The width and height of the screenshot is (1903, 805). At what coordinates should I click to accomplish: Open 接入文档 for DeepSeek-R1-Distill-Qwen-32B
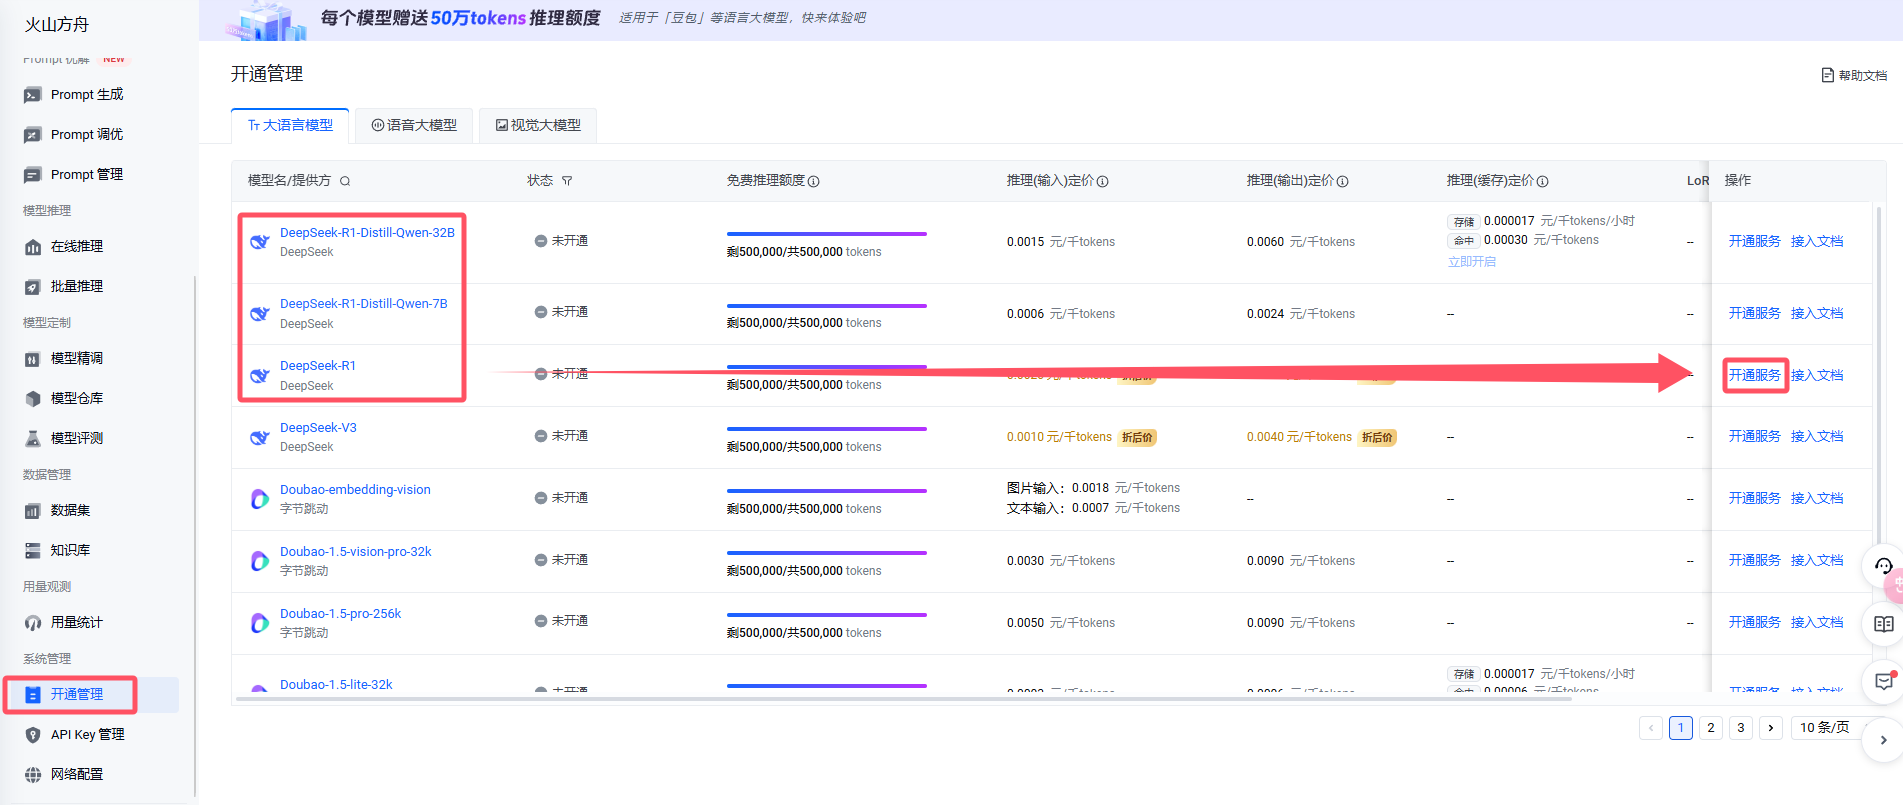point(1817,241)
